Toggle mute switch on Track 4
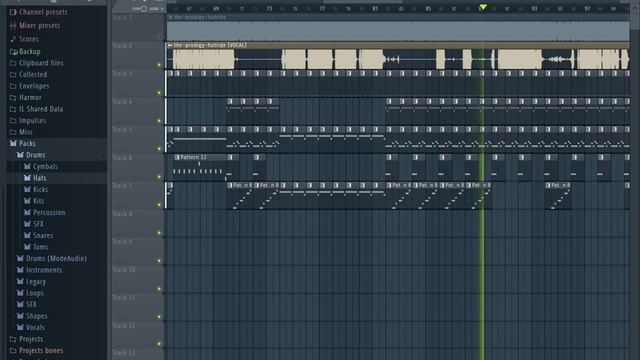640x360 pixels. click(x=159, y=121)
